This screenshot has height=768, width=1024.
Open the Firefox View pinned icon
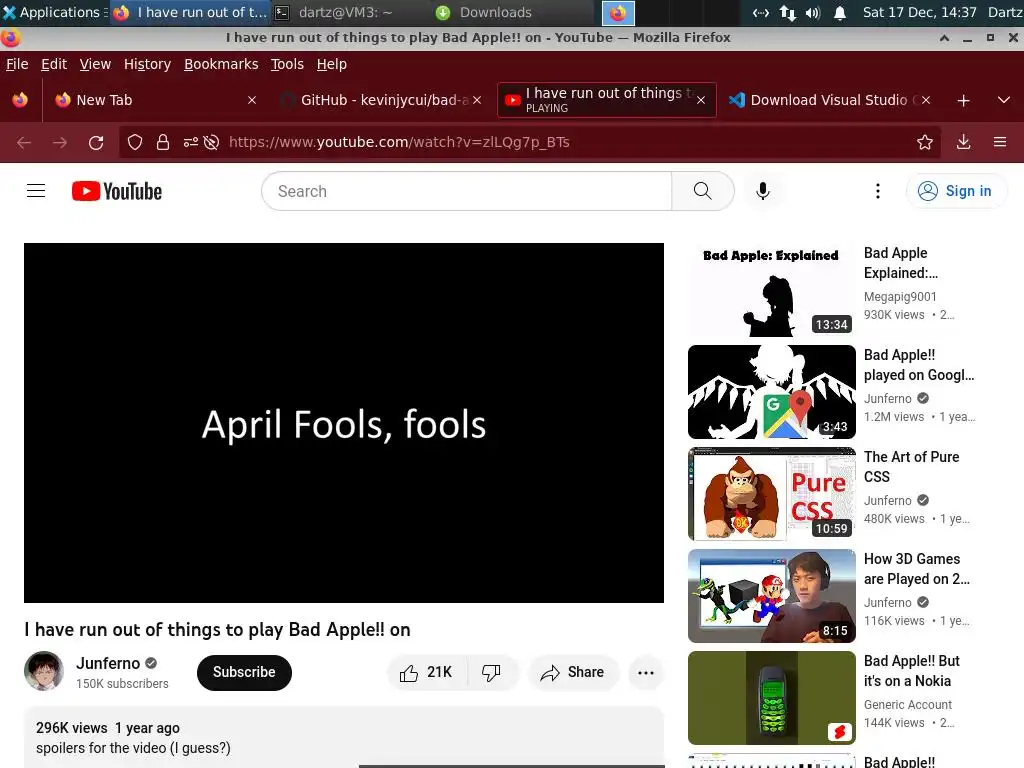point(20,100)
